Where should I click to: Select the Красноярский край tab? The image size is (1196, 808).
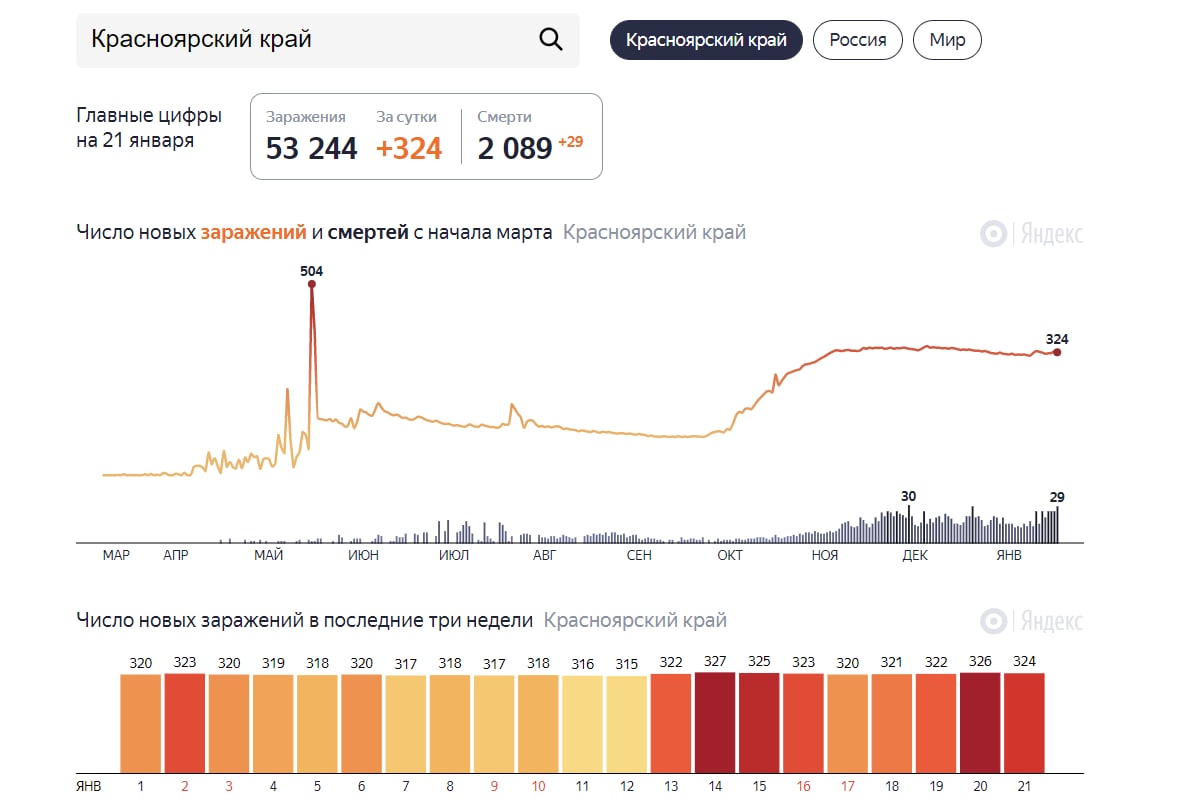point(706,40)
